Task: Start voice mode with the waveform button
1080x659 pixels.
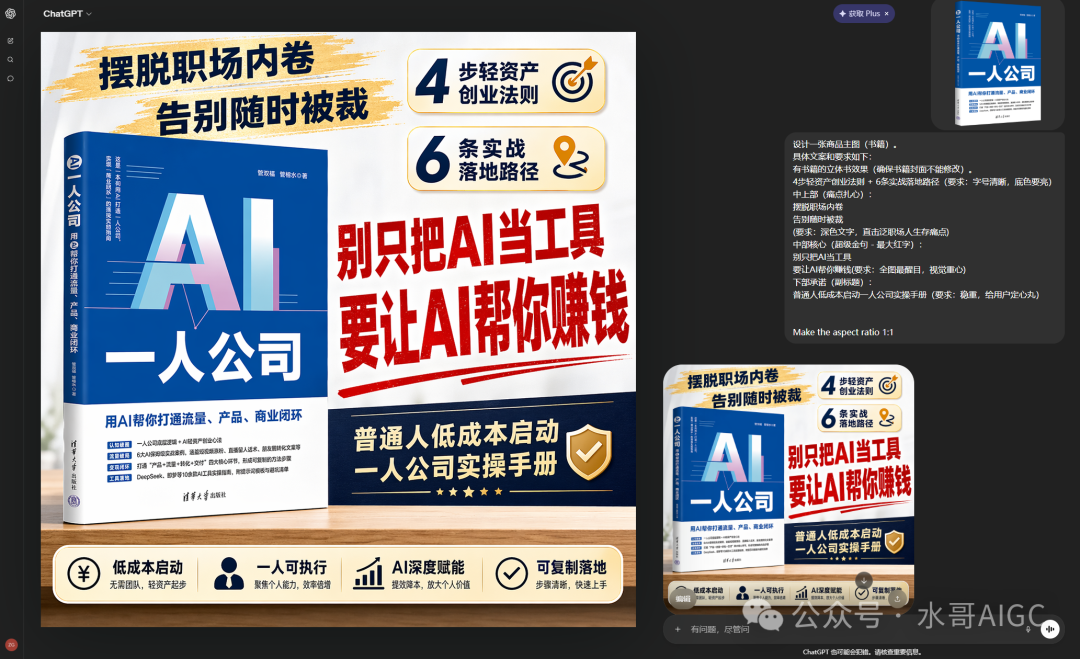Action: [x=1050, y=628]
